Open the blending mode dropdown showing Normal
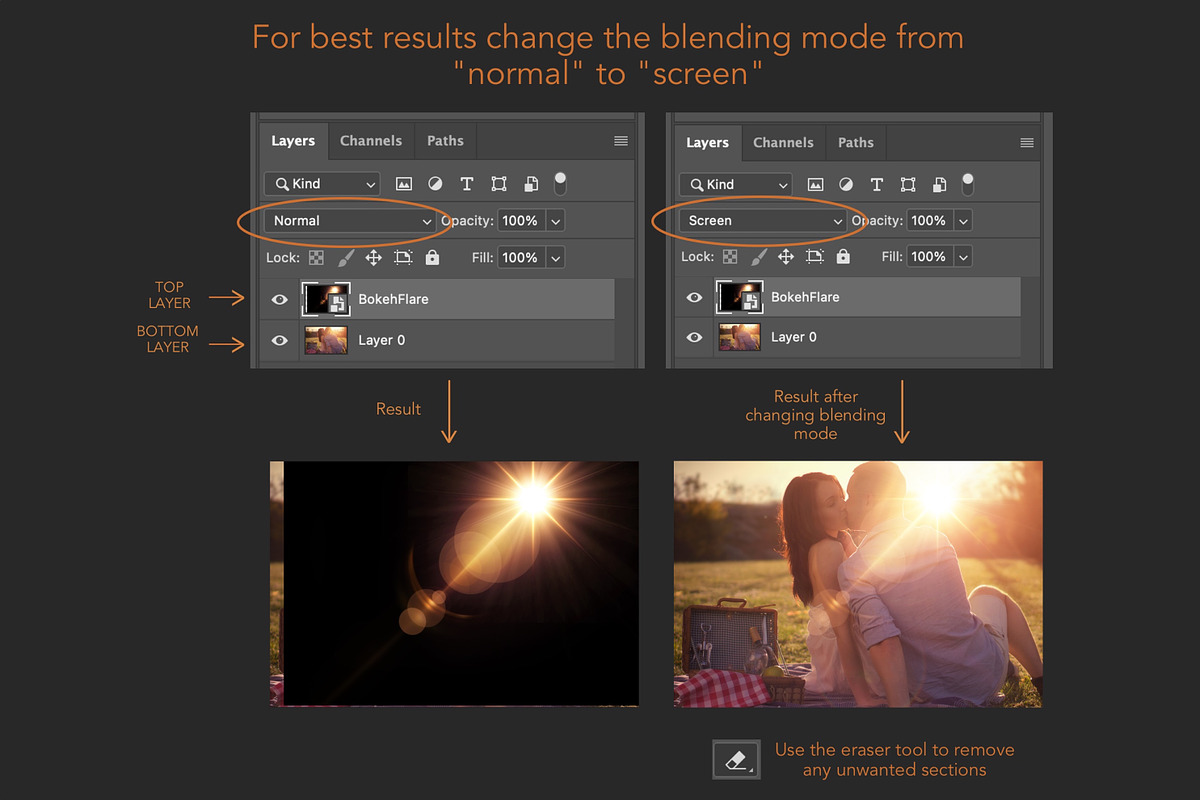The height and width of the screenshot is (800, 1200). point(350,221)
